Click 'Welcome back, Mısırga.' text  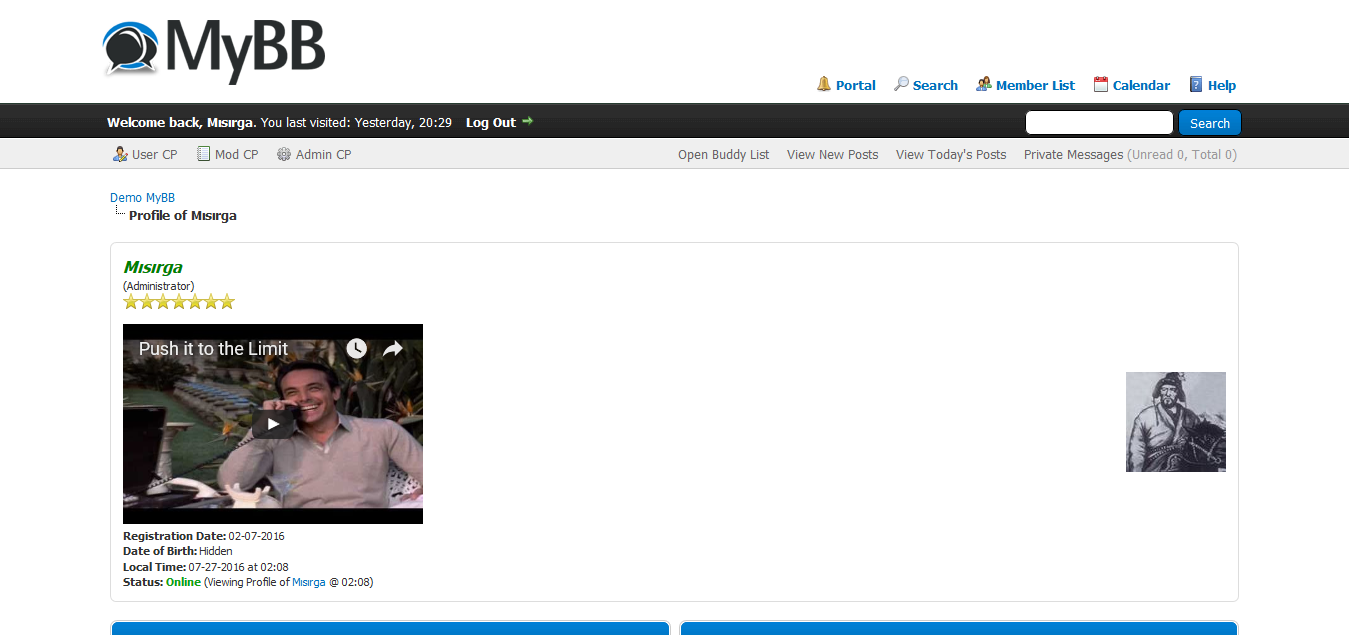coord(182,122)
